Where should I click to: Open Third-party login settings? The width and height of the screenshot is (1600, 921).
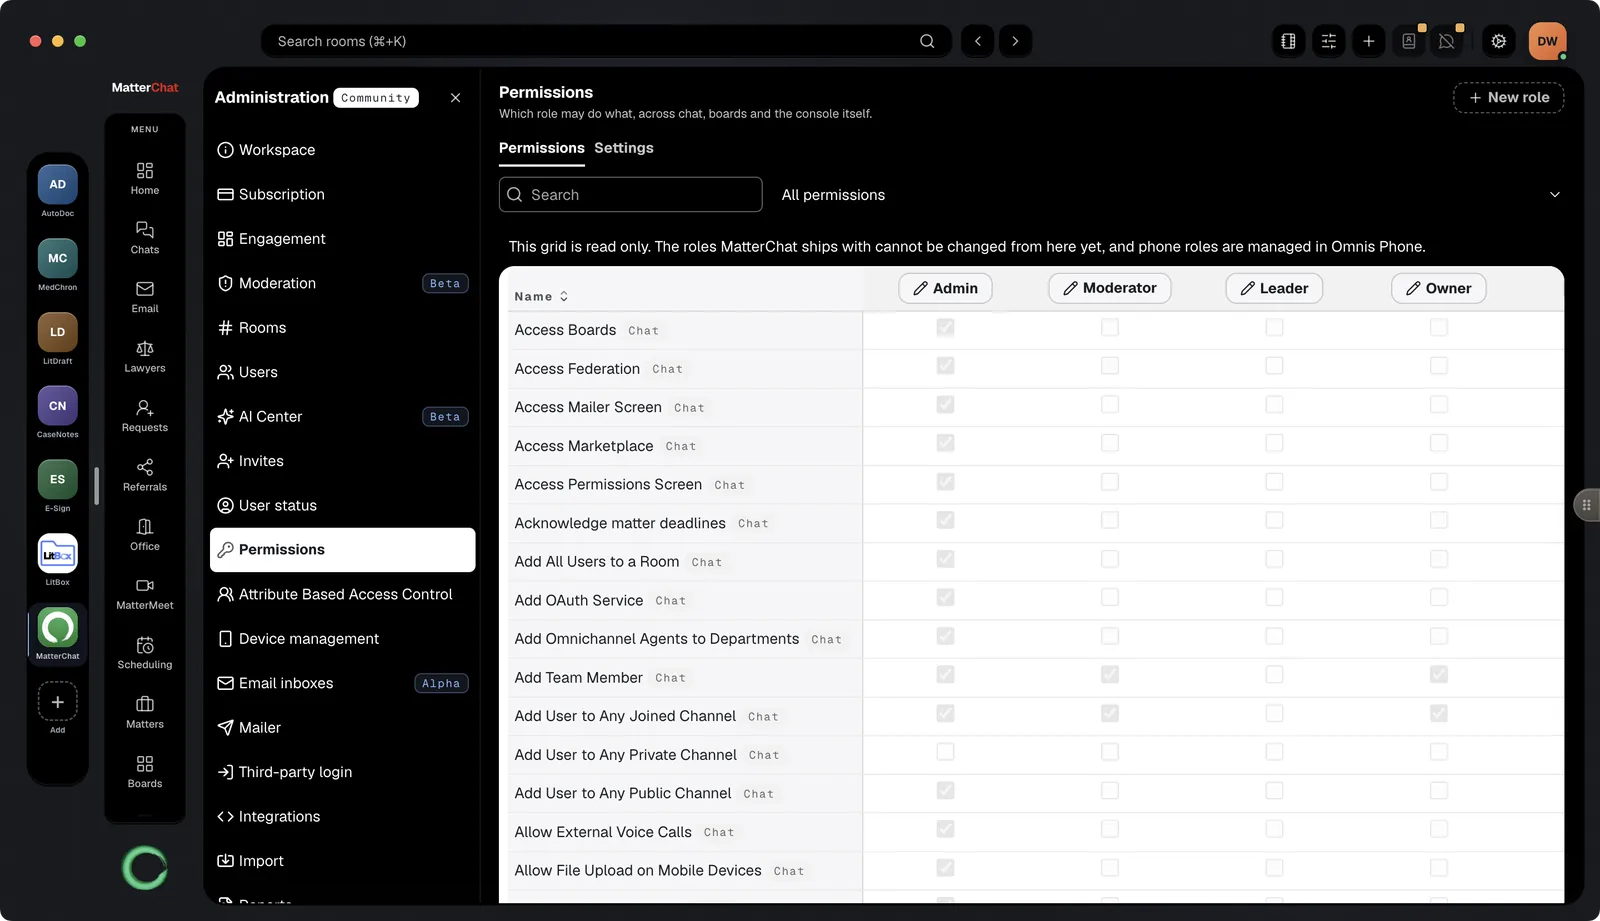pos(343,772)
